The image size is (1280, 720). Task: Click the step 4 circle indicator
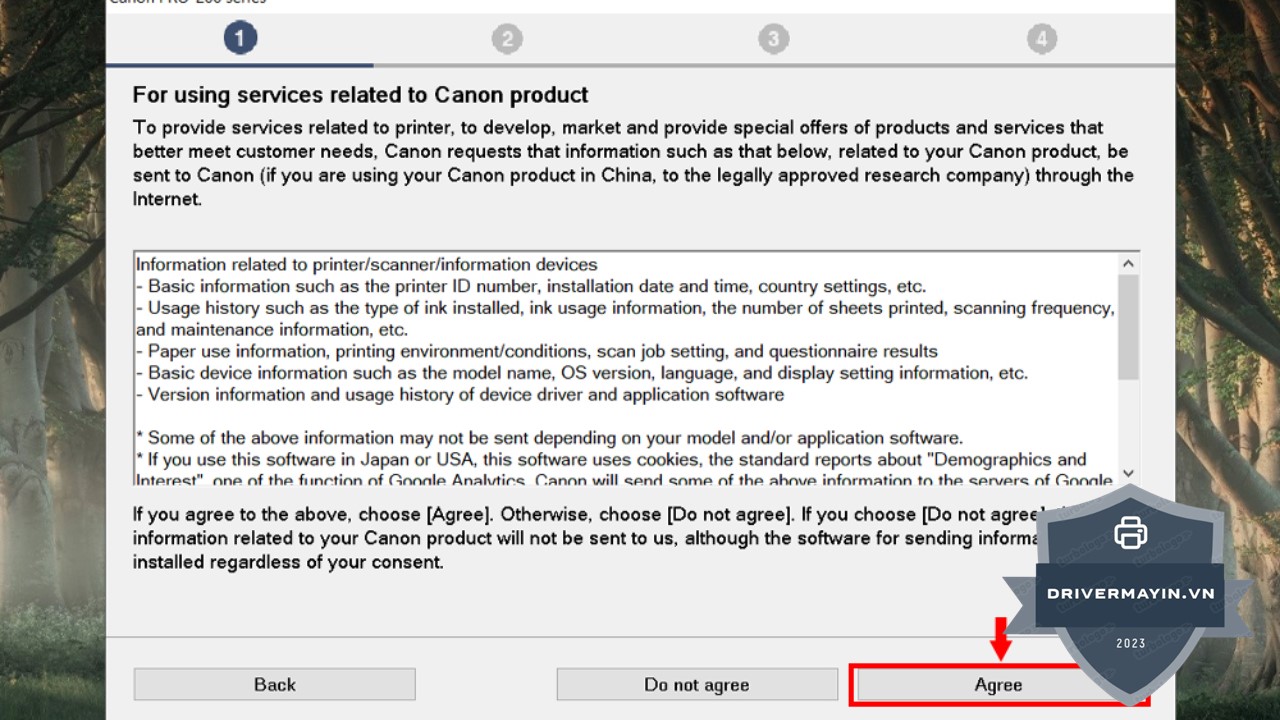pyautogui.click(x=1041, y=39)
